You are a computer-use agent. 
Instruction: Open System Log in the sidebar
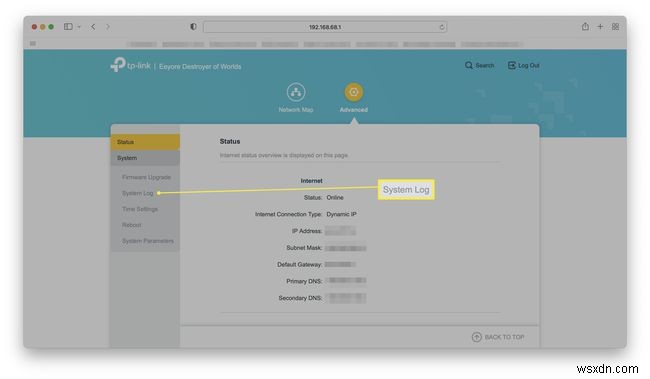tap(138, 193)
